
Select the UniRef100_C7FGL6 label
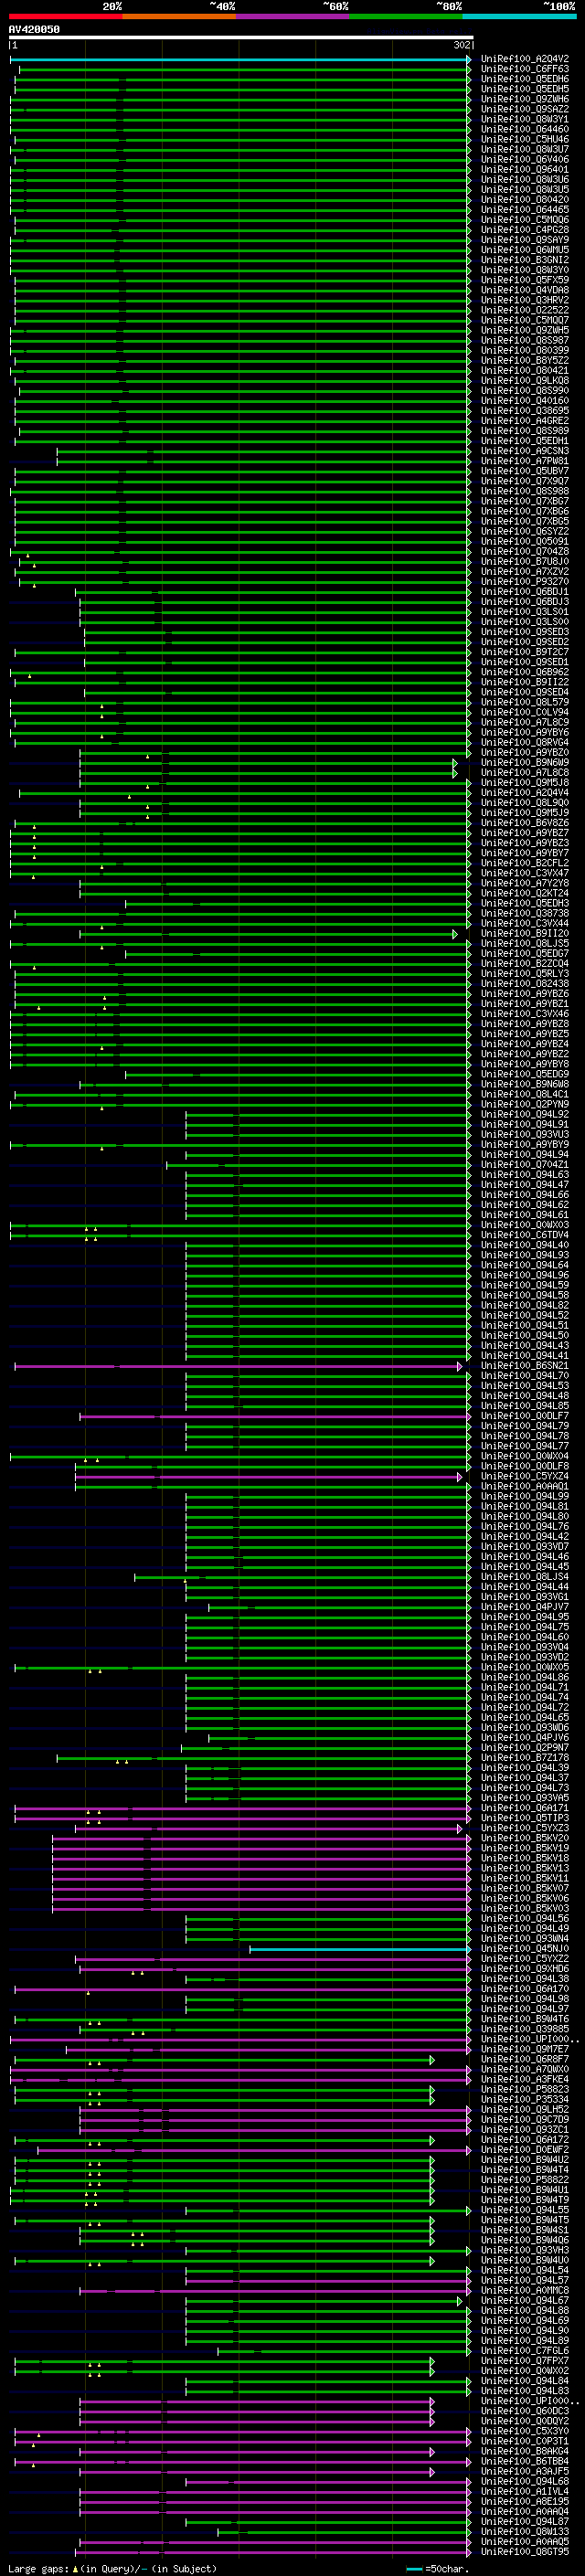[x=525, y=2351]
